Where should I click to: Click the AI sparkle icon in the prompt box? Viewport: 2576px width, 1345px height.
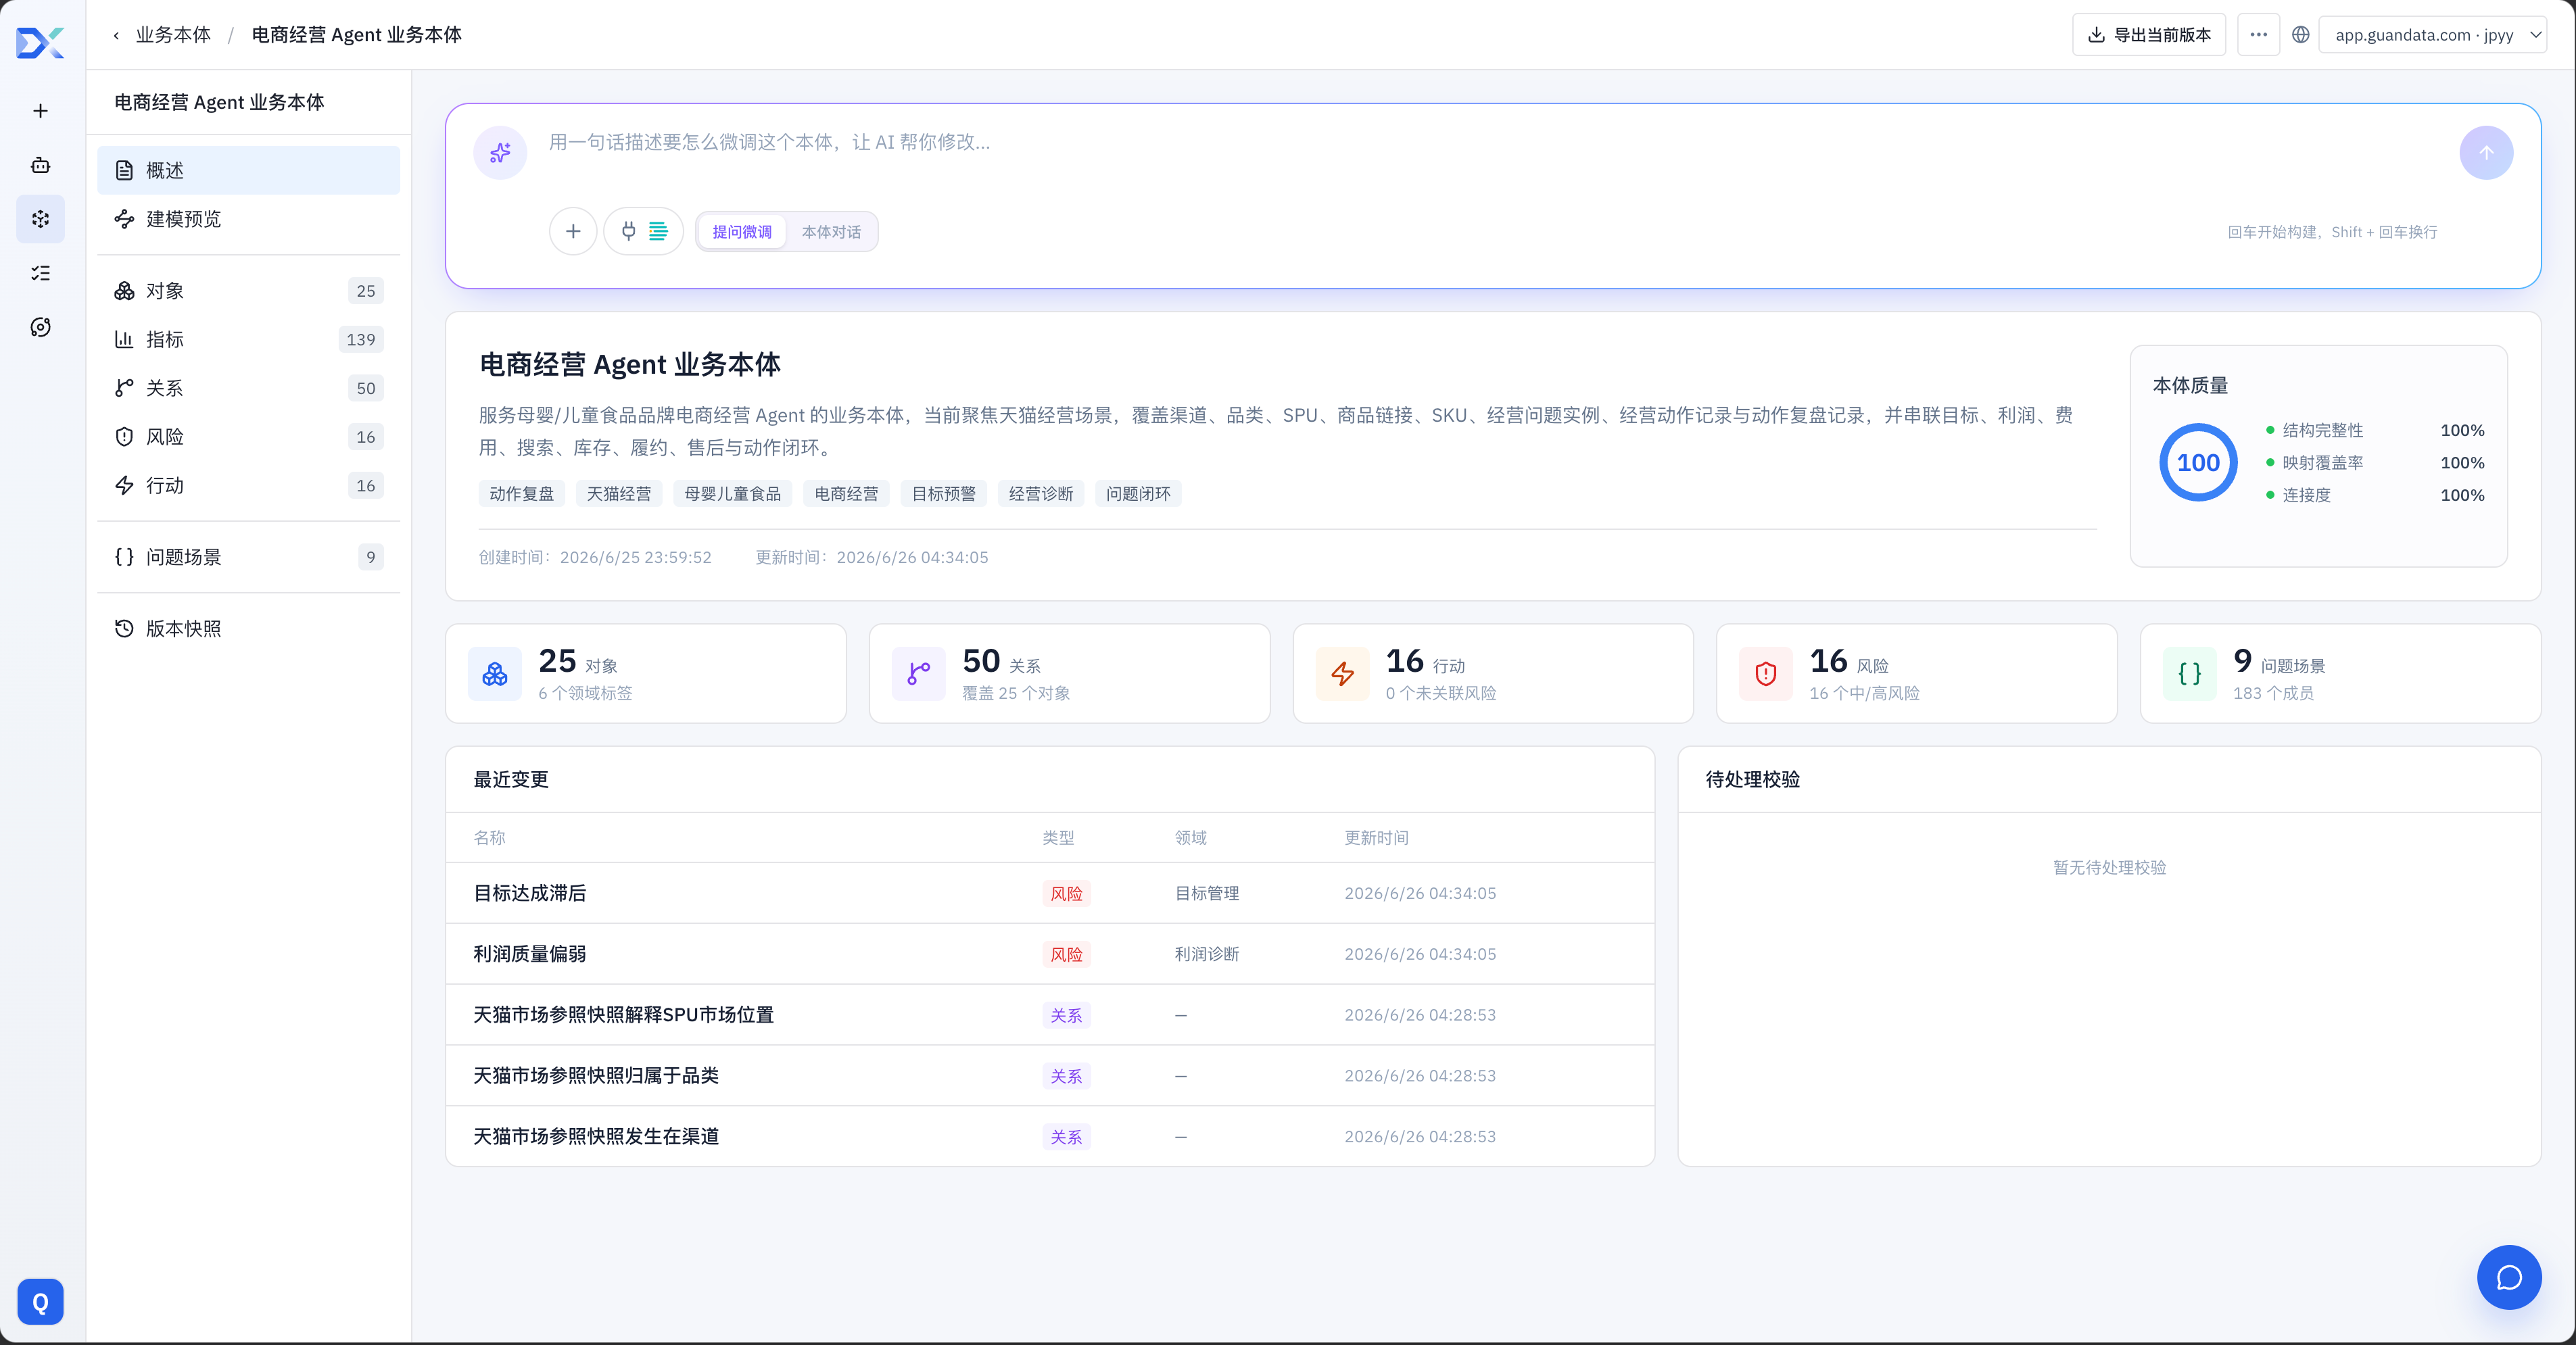[x=500, y=153]
